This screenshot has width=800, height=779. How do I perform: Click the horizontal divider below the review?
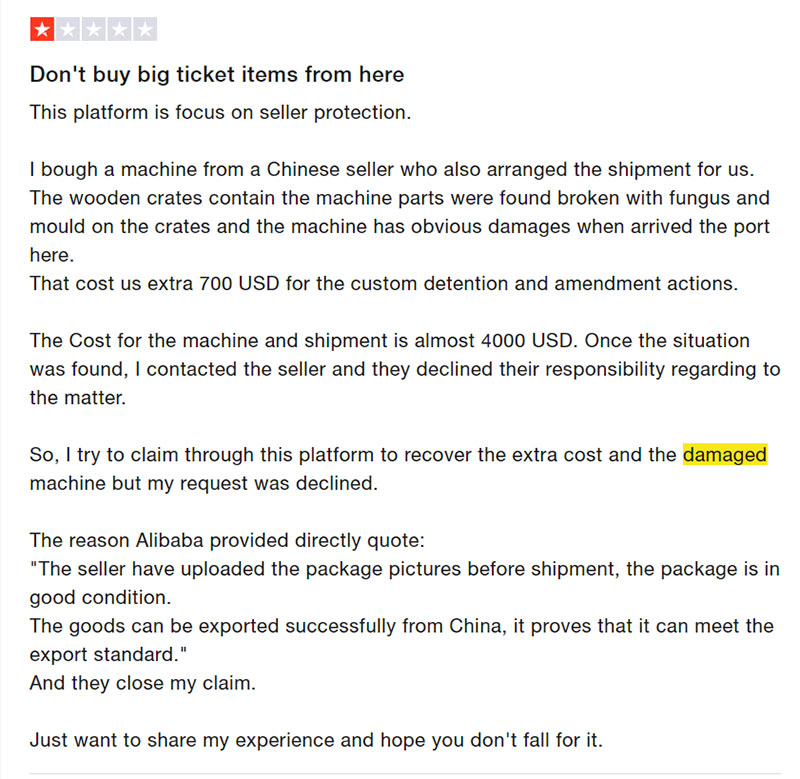(400, 774)
